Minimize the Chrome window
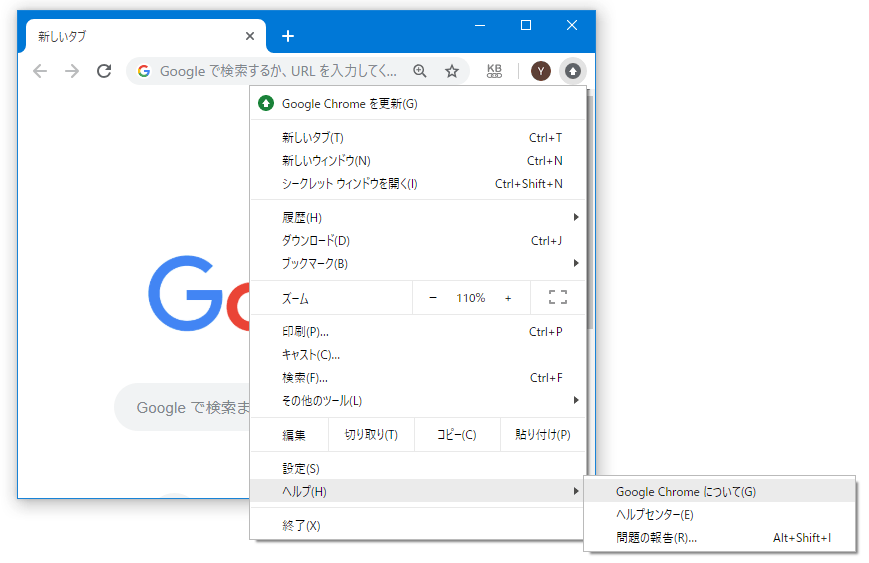Image resolution: width=869 pixels, height=563 pixels. (480, 25)
